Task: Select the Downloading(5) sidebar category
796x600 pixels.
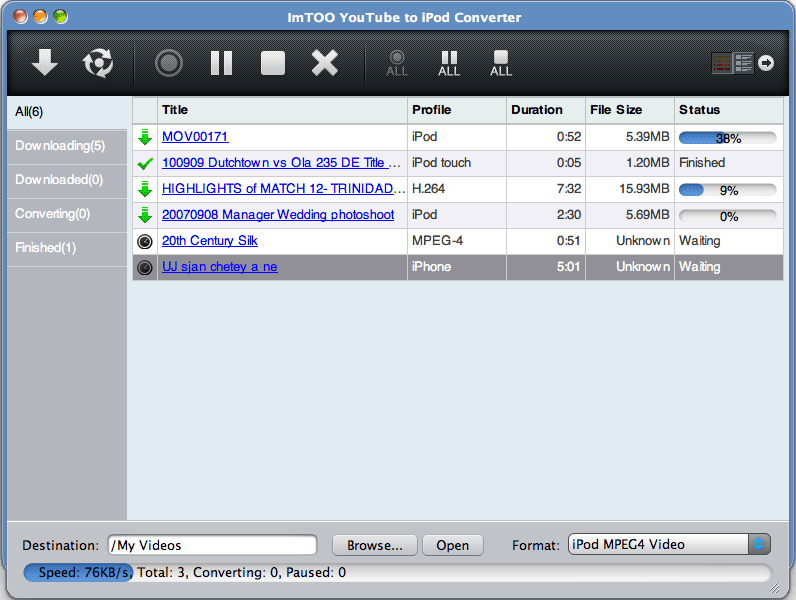Action: tap(67, 146)
